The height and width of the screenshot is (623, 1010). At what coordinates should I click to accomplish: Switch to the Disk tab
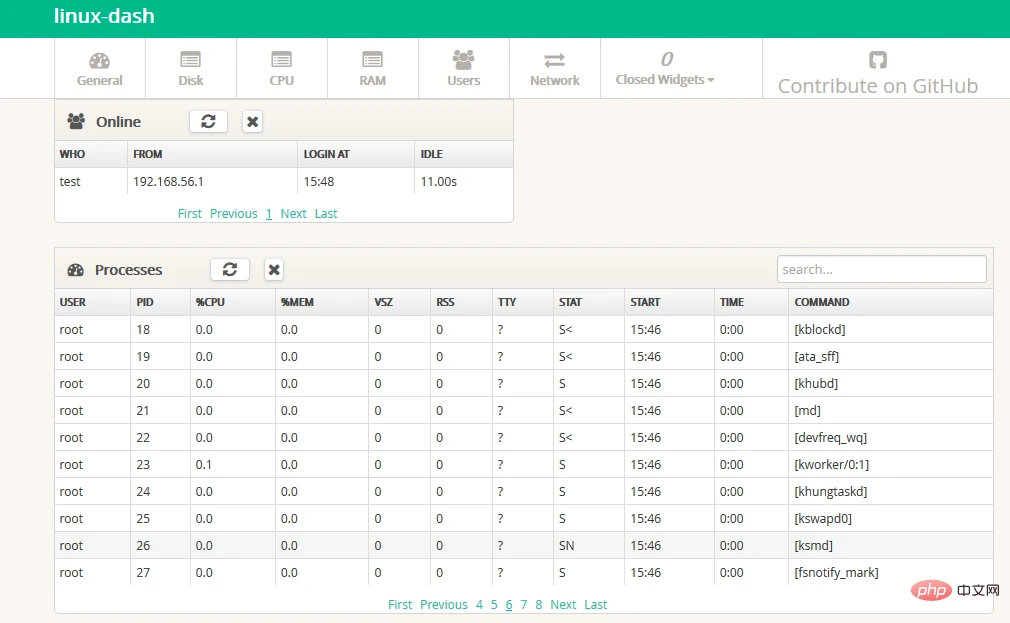191,69
